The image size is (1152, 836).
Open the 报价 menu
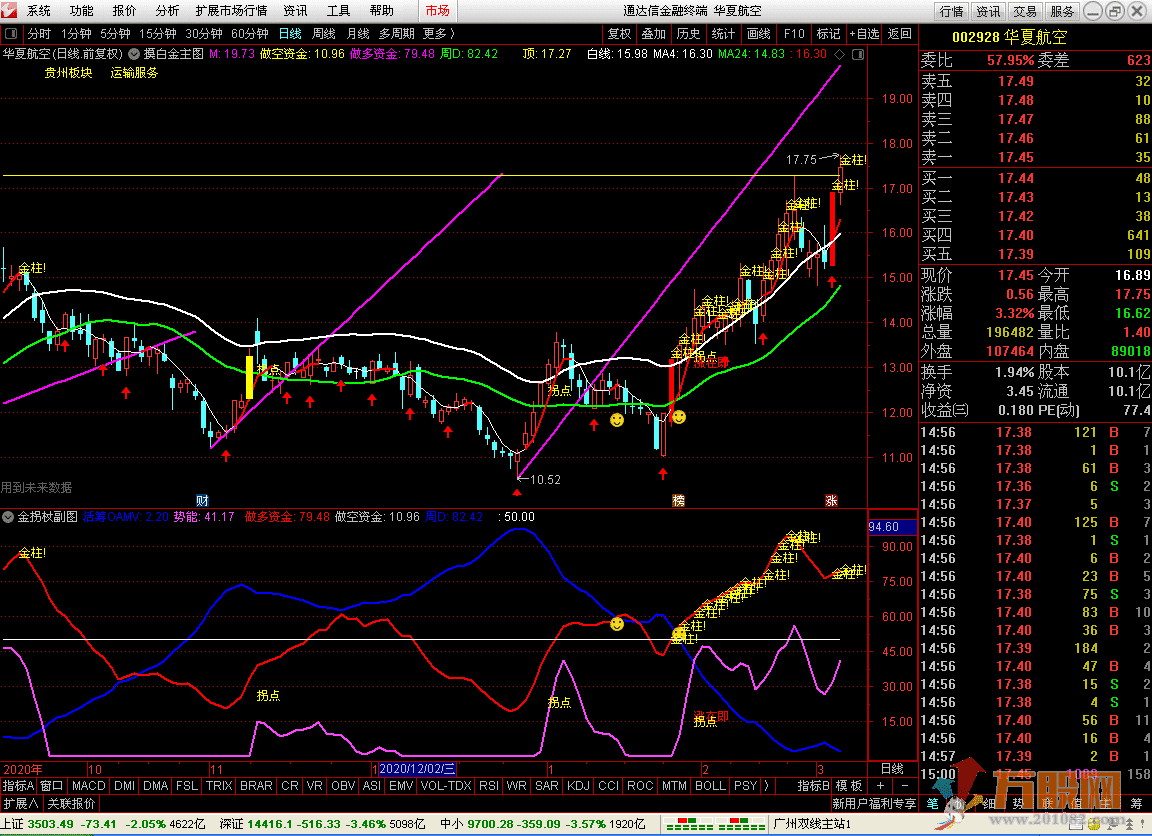(124, 11)
